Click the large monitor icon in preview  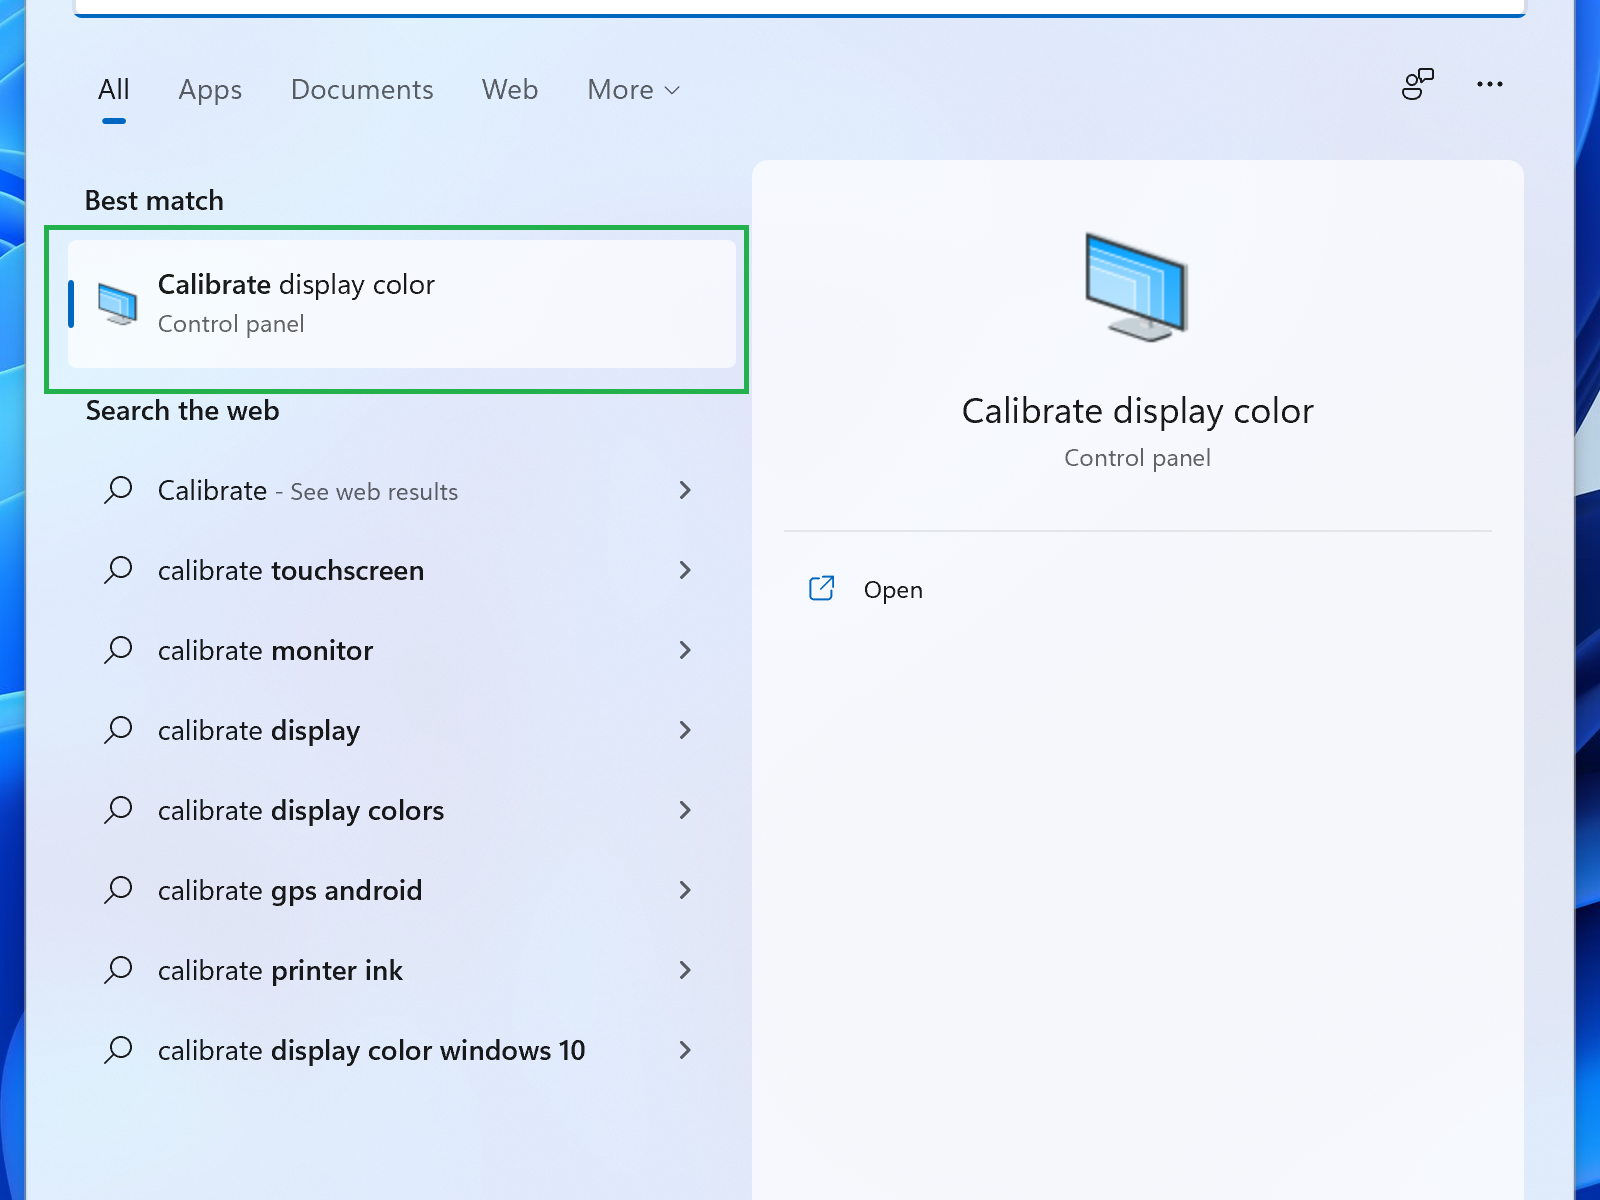click(1136, 288)
